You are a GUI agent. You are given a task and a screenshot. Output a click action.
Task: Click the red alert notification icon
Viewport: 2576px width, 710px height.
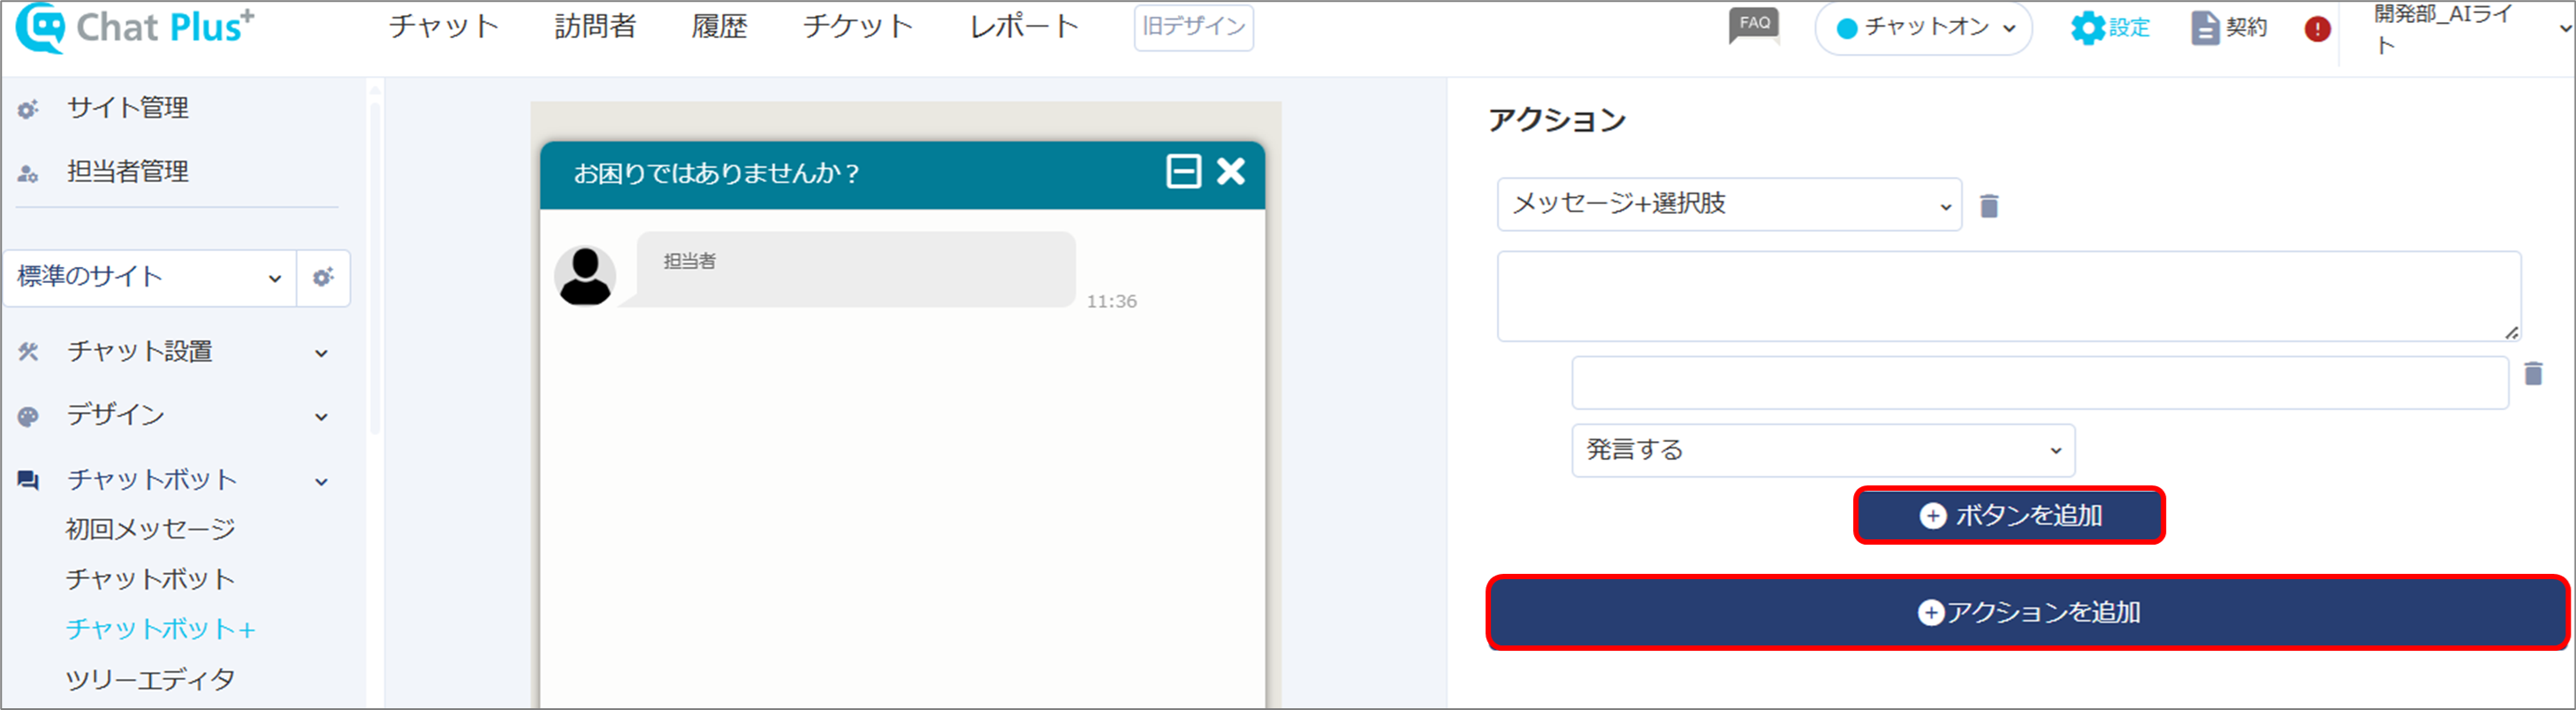pos(2317,29)
